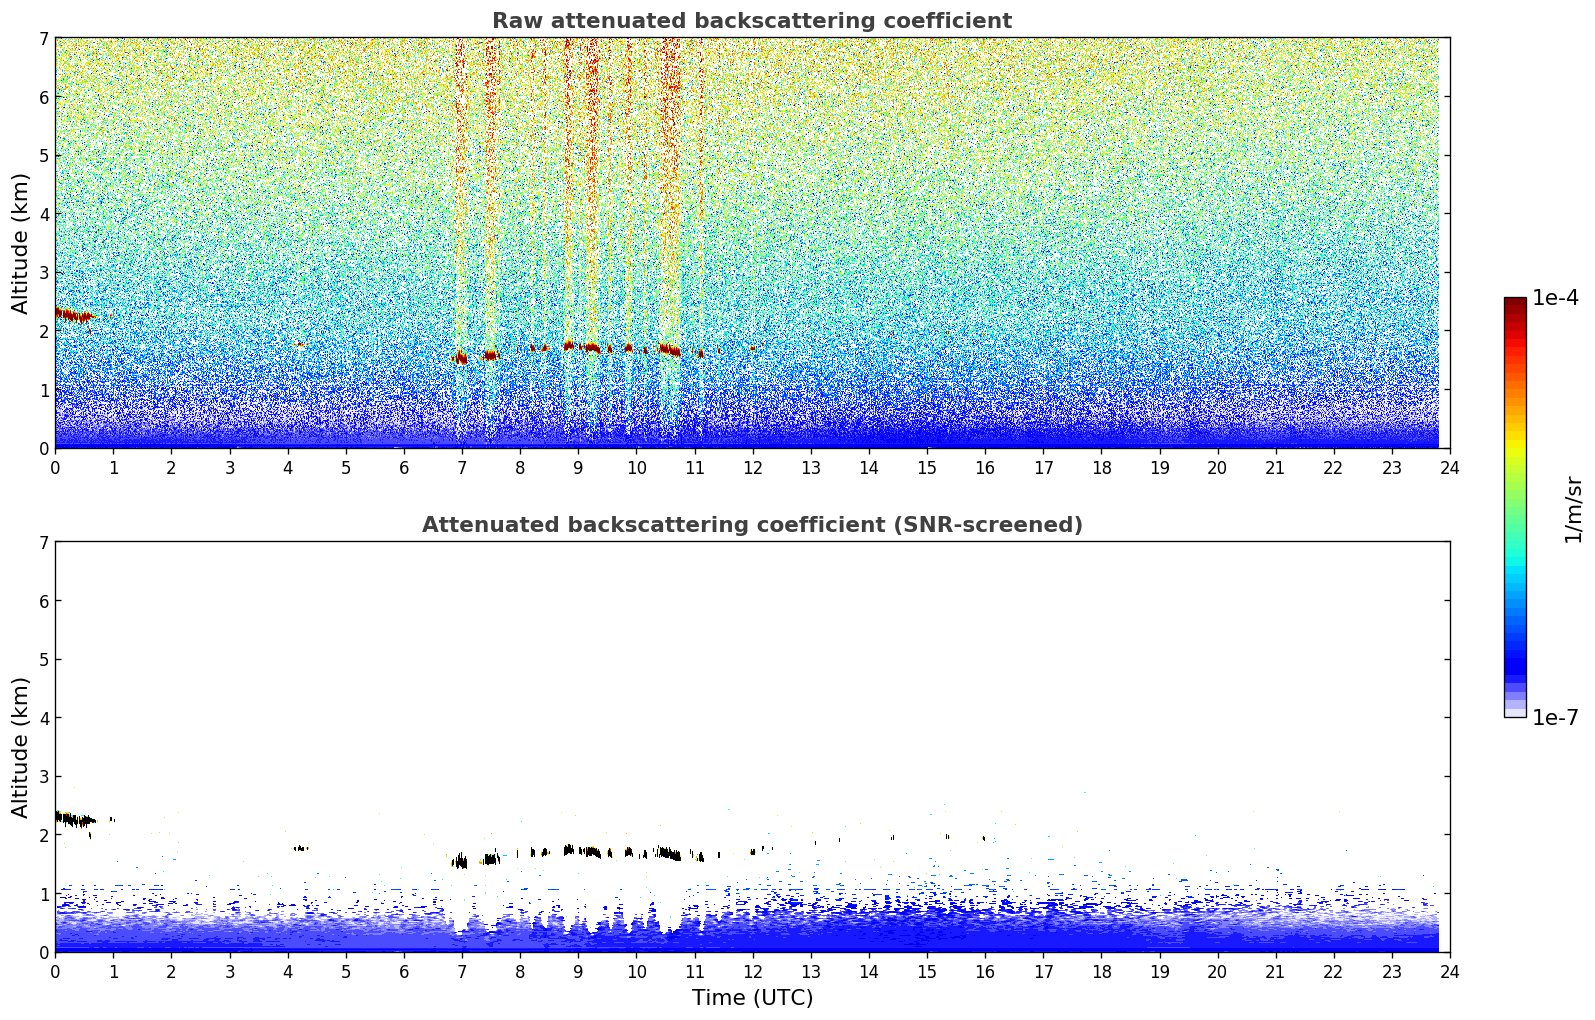This screenshot has width=1595, height=1020.
Task: Click the '1e-4' colorbar maximum label
Action: [1555, 298]
